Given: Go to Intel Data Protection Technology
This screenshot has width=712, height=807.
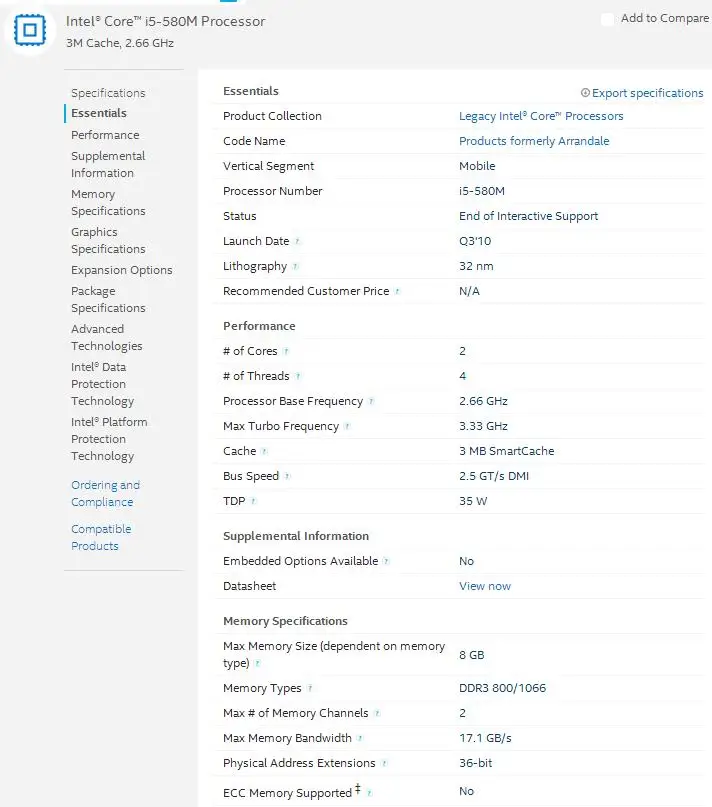Looking at the screenshot, I should (102, 384).
